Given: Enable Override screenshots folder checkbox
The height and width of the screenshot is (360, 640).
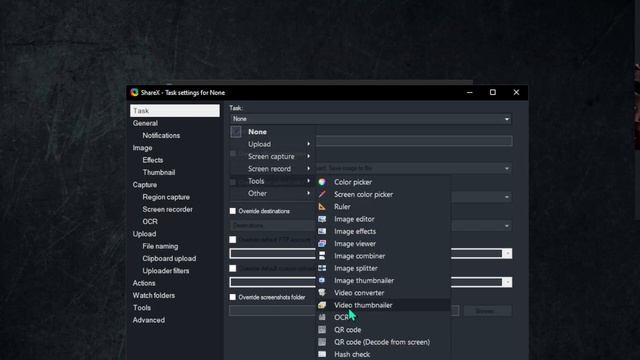Looking at the screenshot, I should tap(233, 297).
